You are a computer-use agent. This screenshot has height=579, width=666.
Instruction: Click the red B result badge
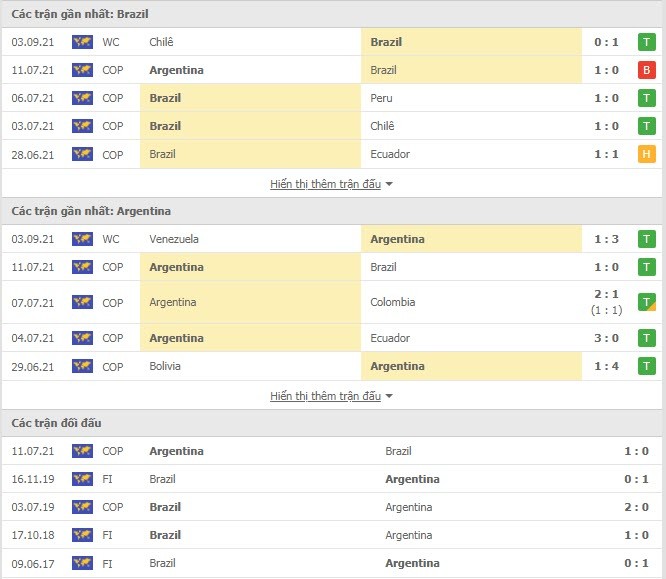pos(646,70)
